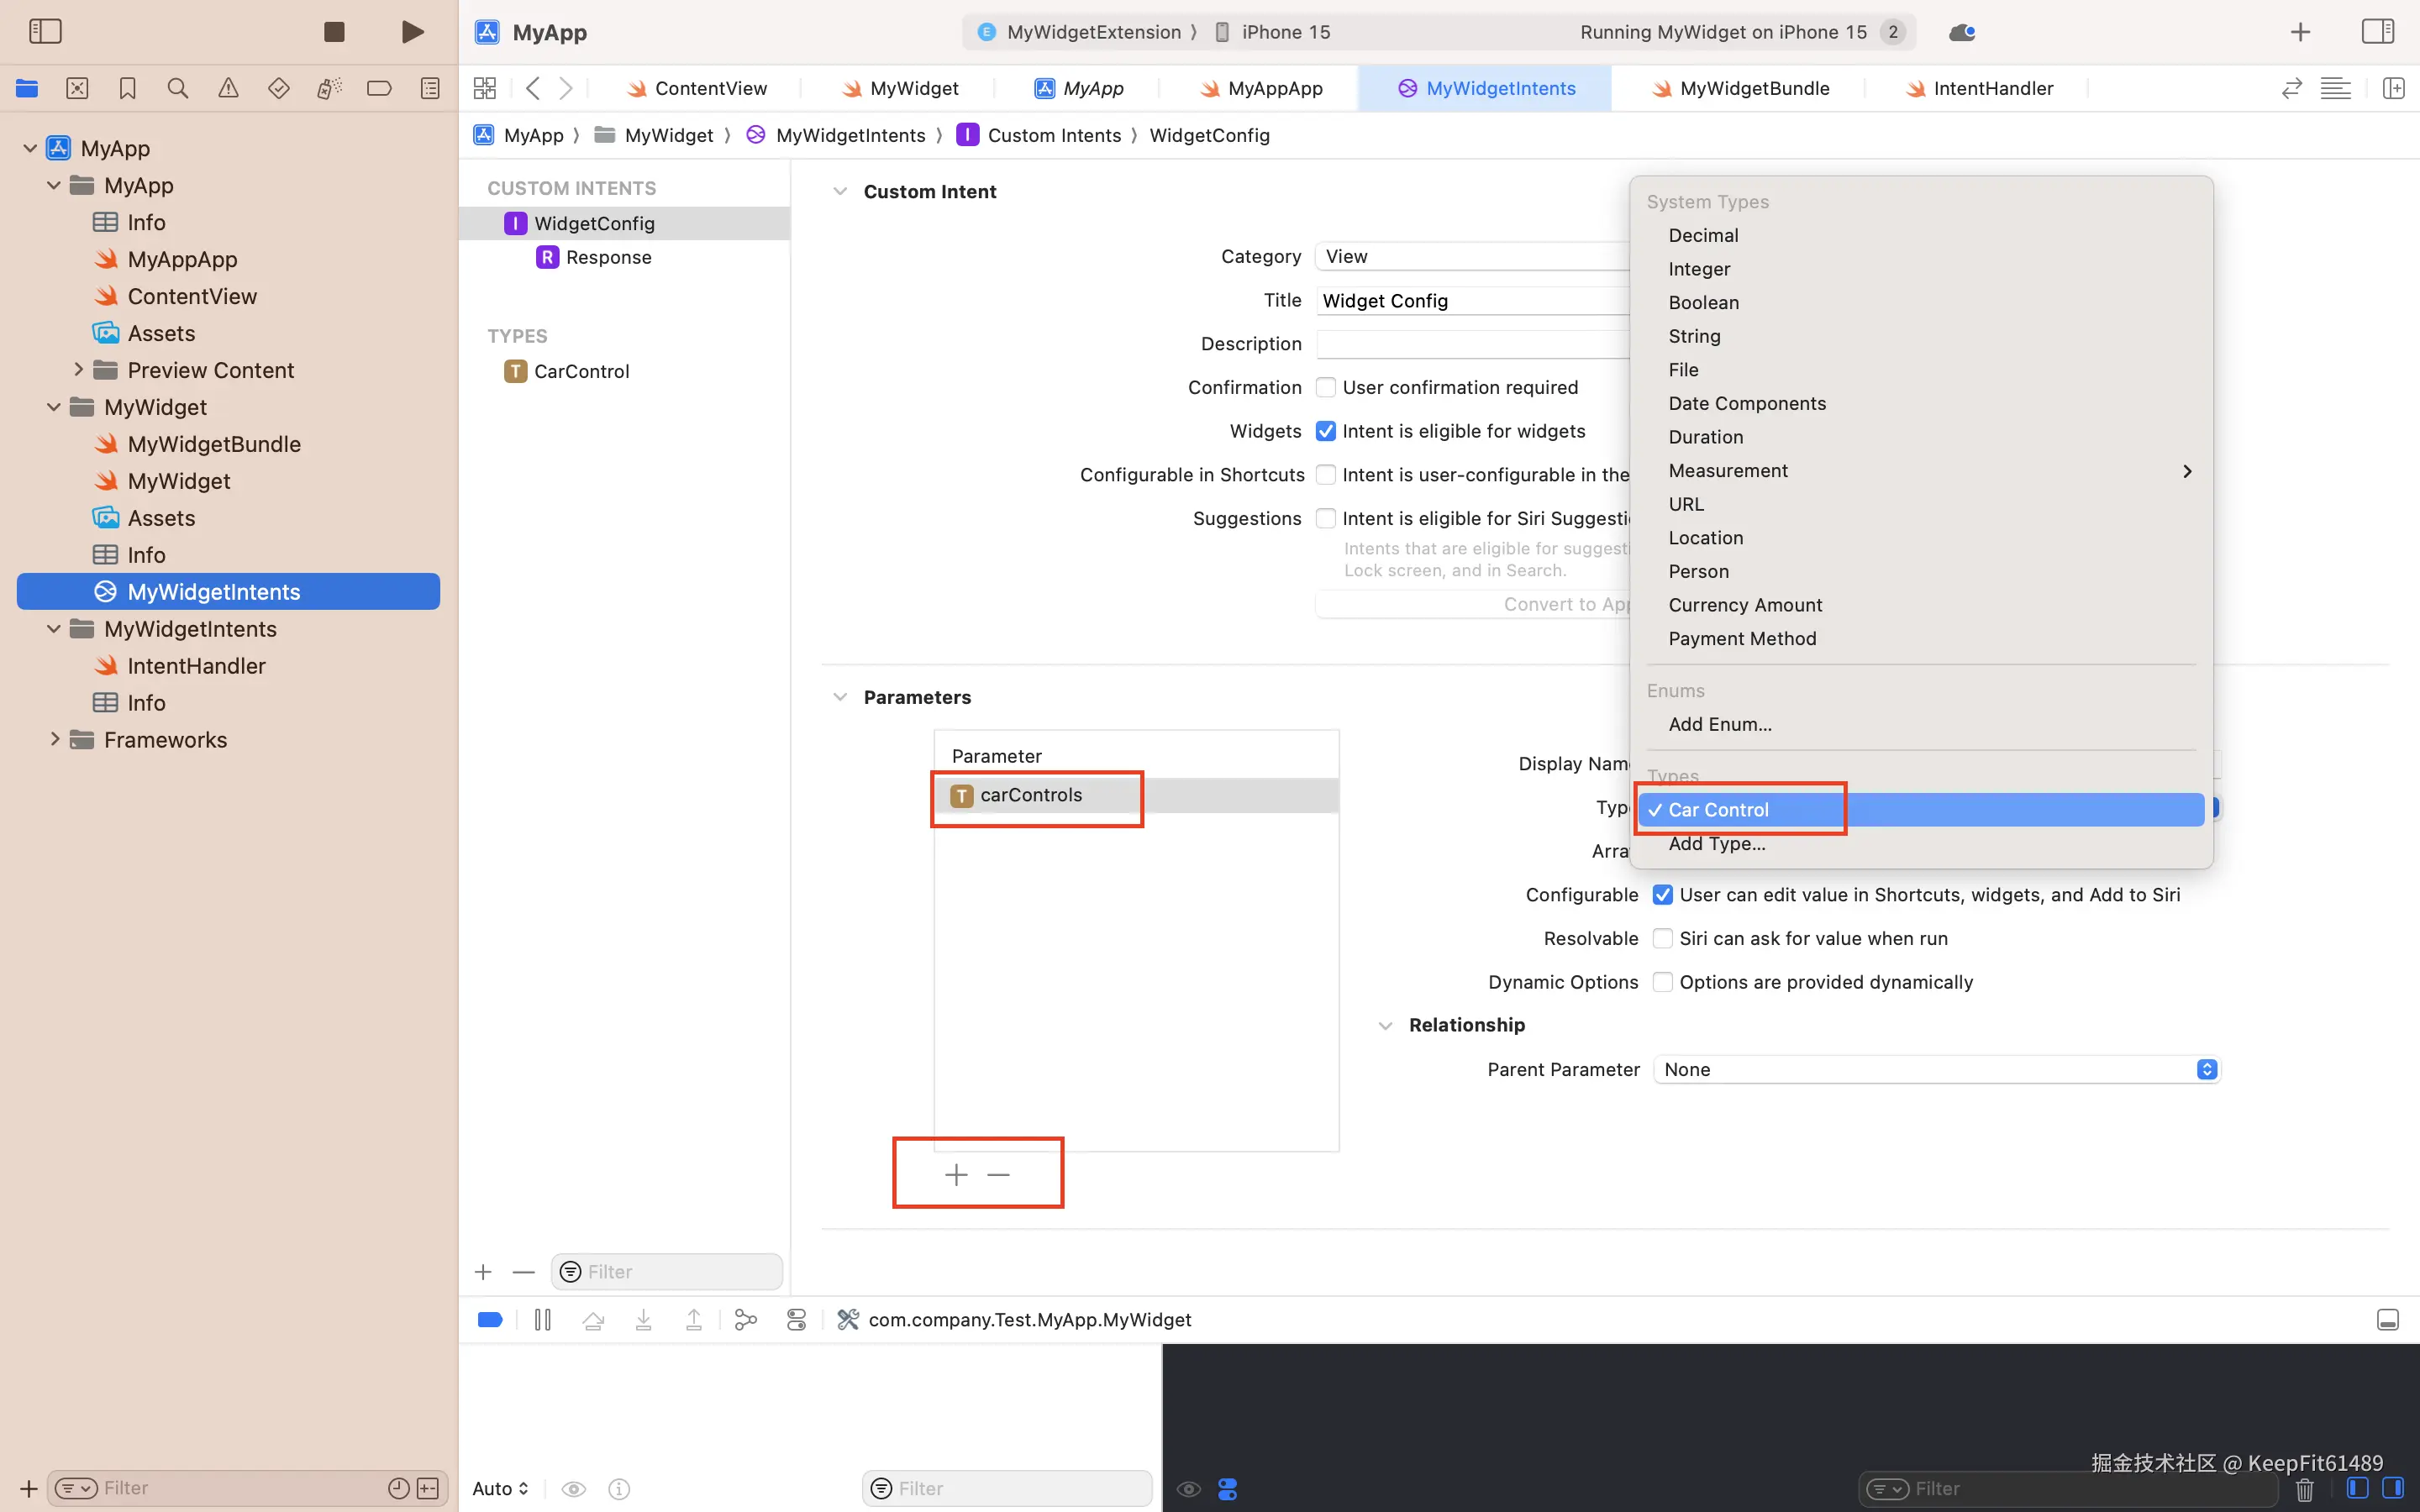Choose Add Enum... in the menu
The width and height of the screenshot is (2420, 1512).
1719,724
